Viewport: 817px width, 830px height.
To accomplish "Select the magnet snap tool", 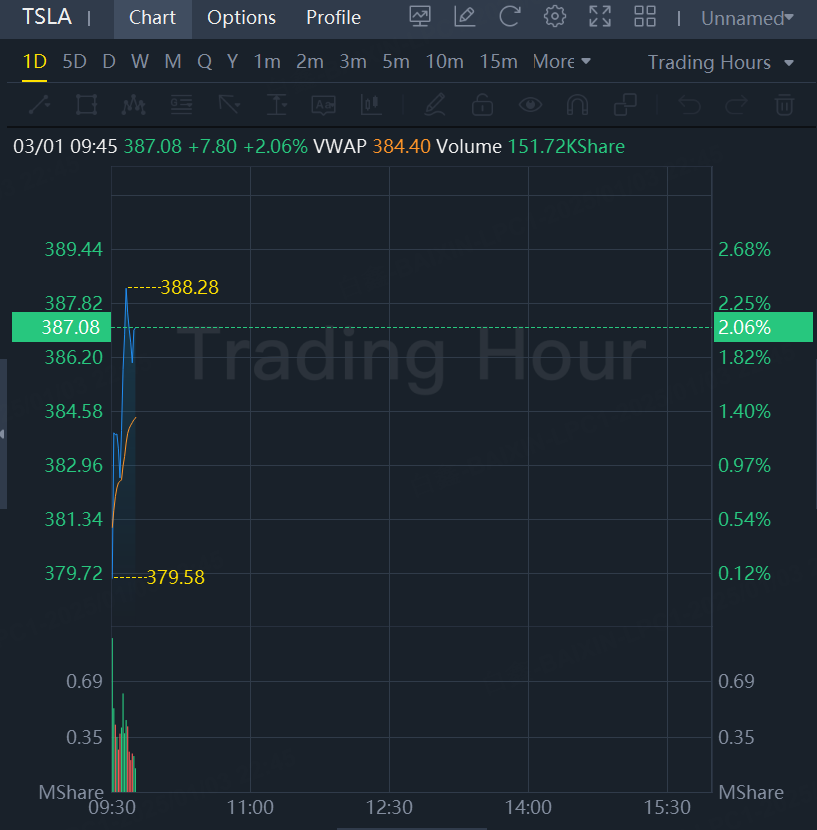I will point(577,104).
